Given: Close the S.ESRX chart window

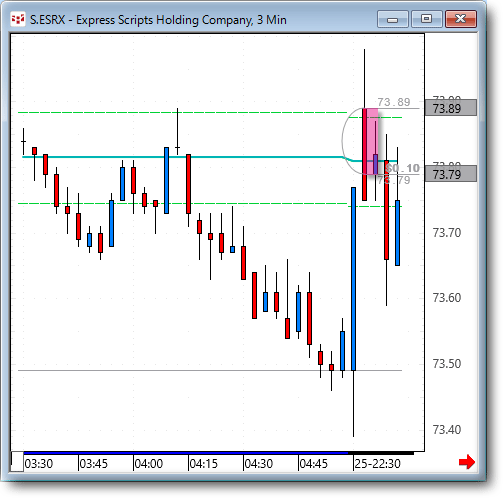Looking at the screenshot, I should click(461, 19).
